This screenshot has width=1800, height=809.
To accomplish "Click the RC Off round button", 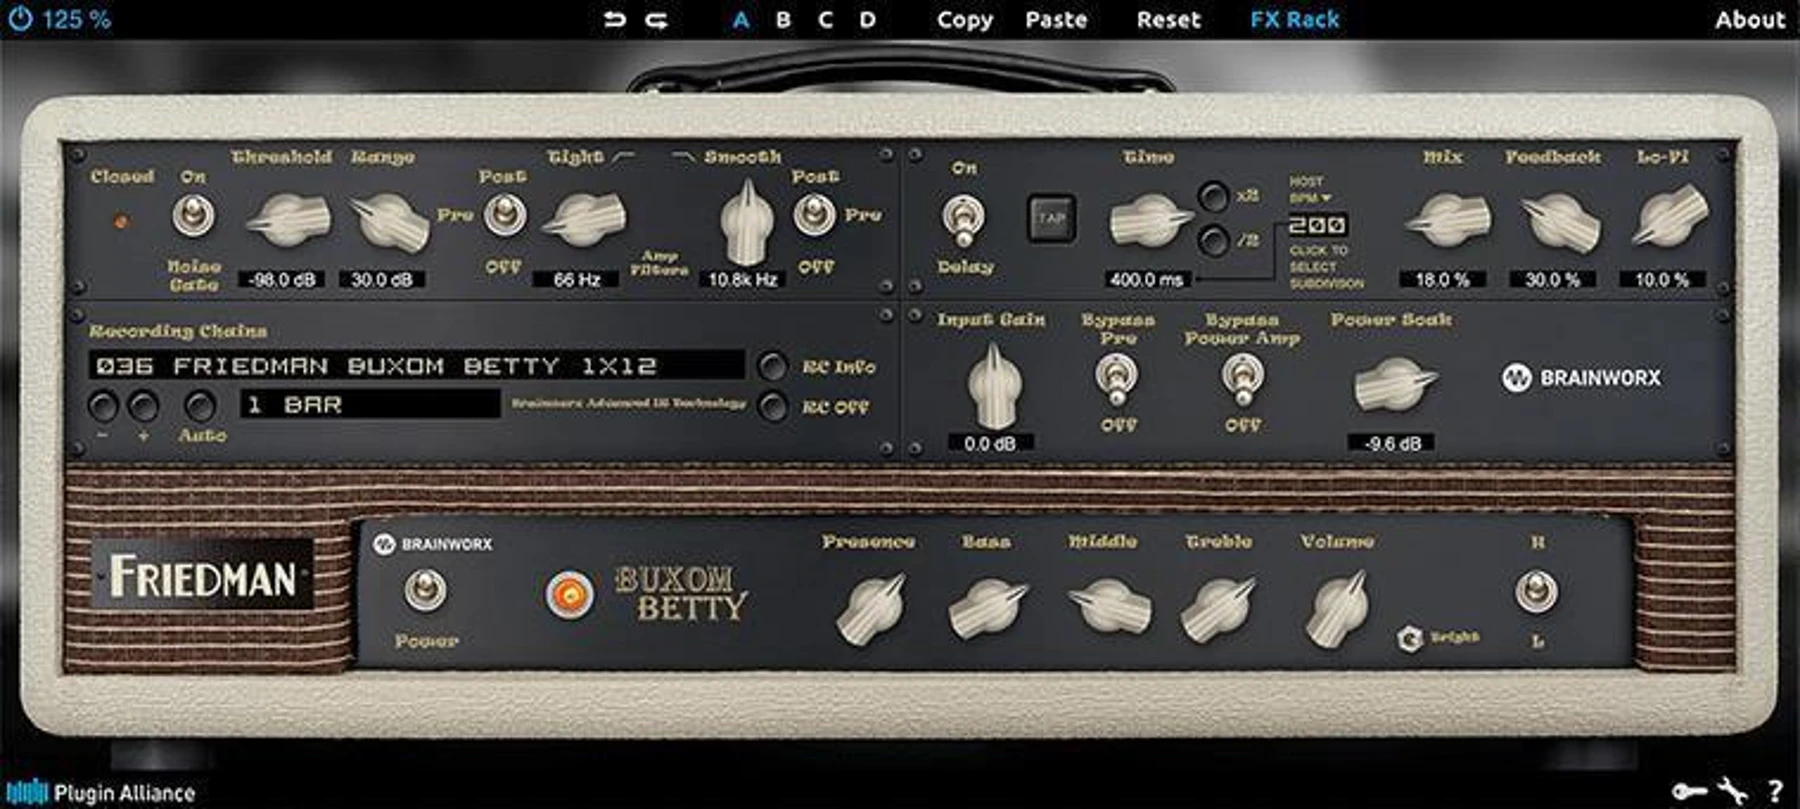I will click(772, 407).
